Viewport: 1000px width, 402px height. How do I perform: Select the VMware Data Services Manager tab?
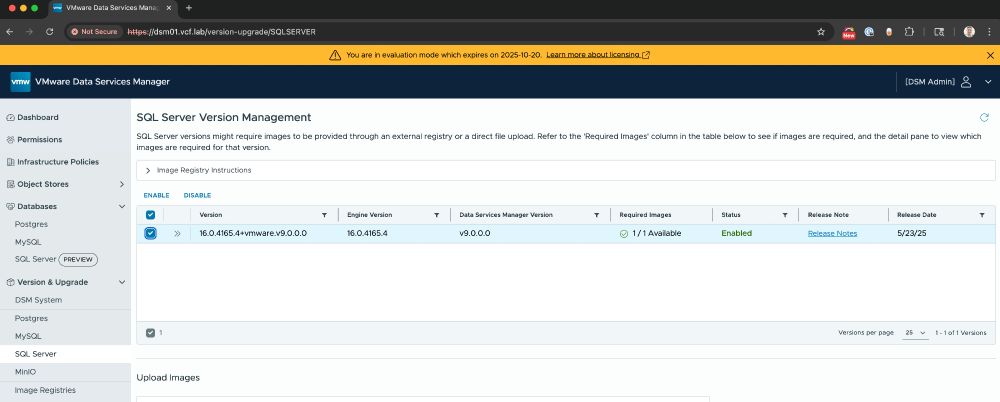click(113, 8)
